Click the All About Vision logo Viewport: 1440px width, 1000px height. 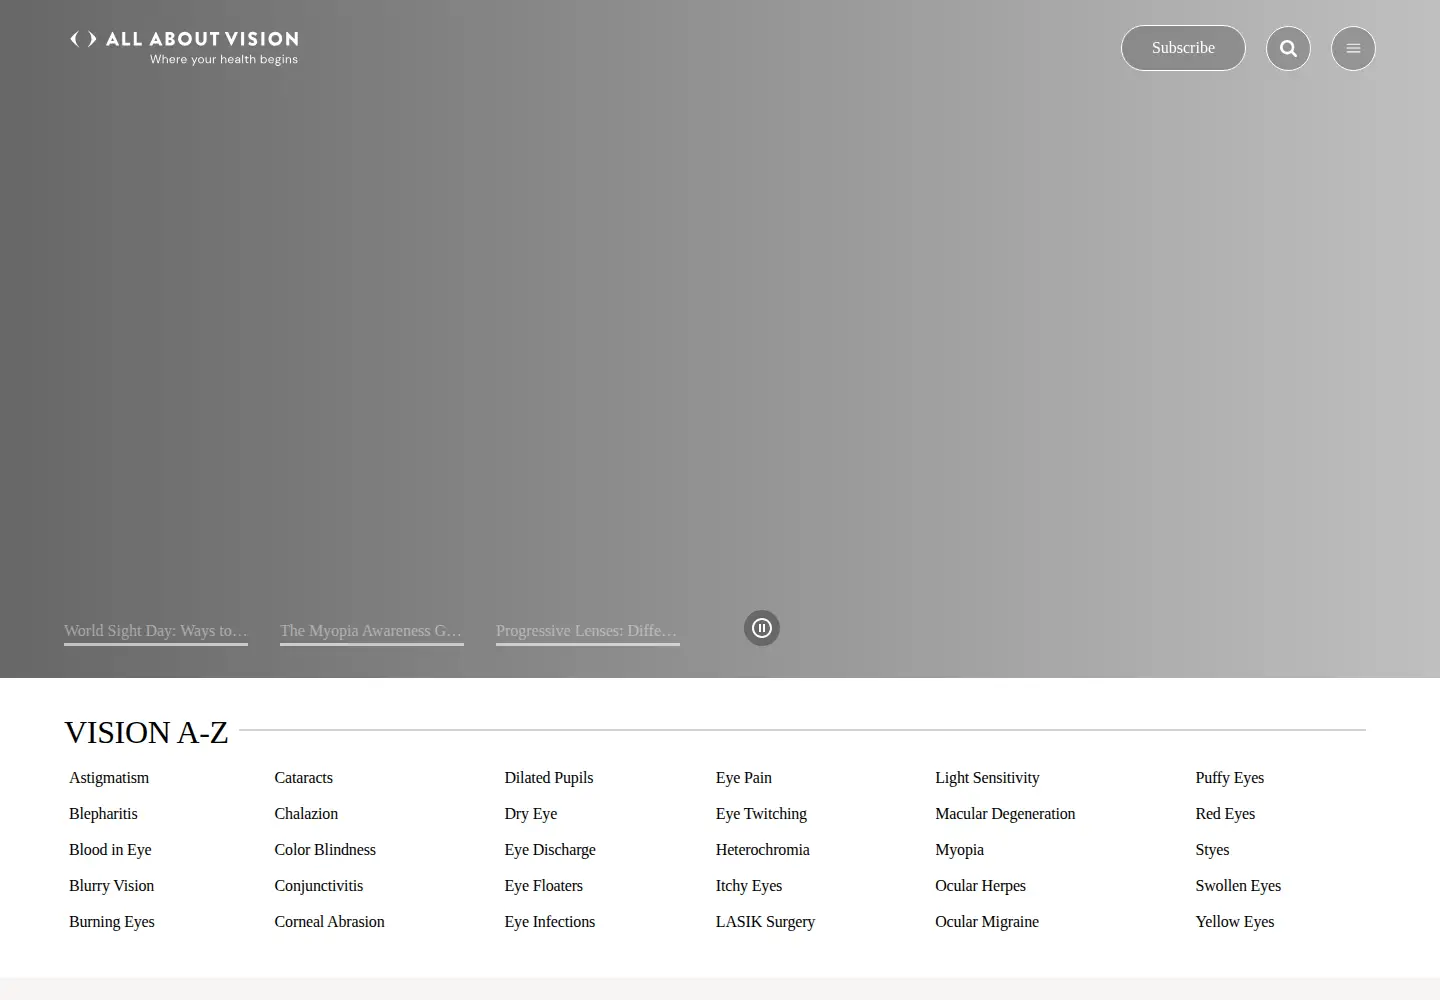point(184,47)
